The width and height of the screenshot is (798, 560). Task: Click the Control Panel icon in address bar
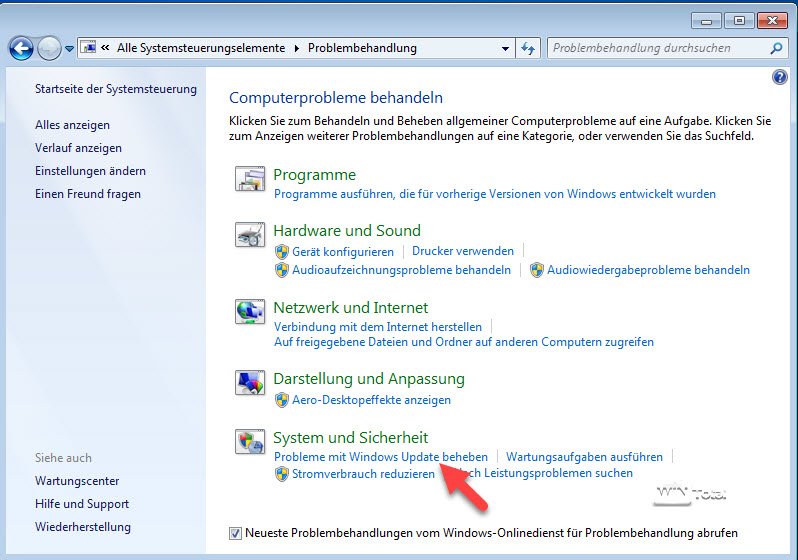[x=89, y=48]
